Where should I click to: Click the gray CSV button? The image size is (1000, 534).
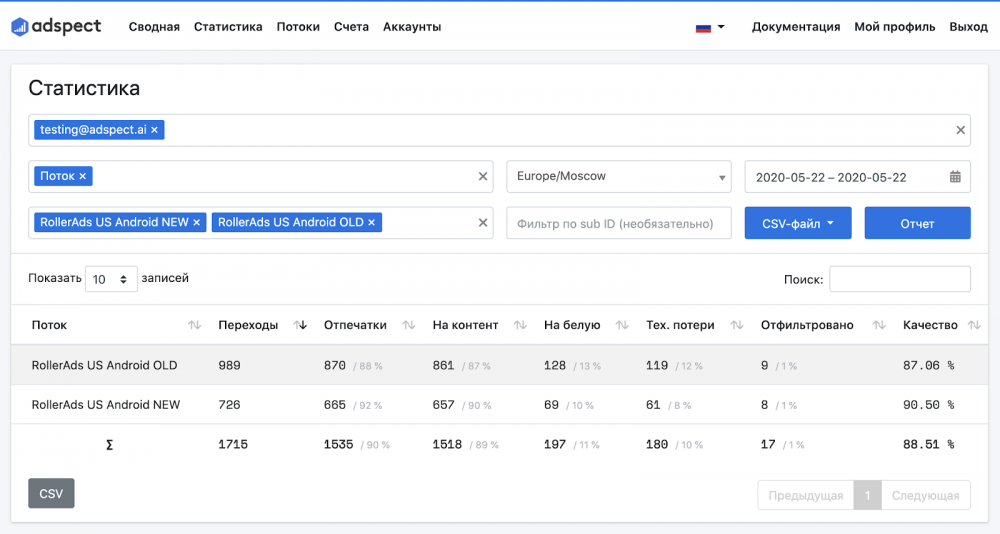(x=51, y=493)
